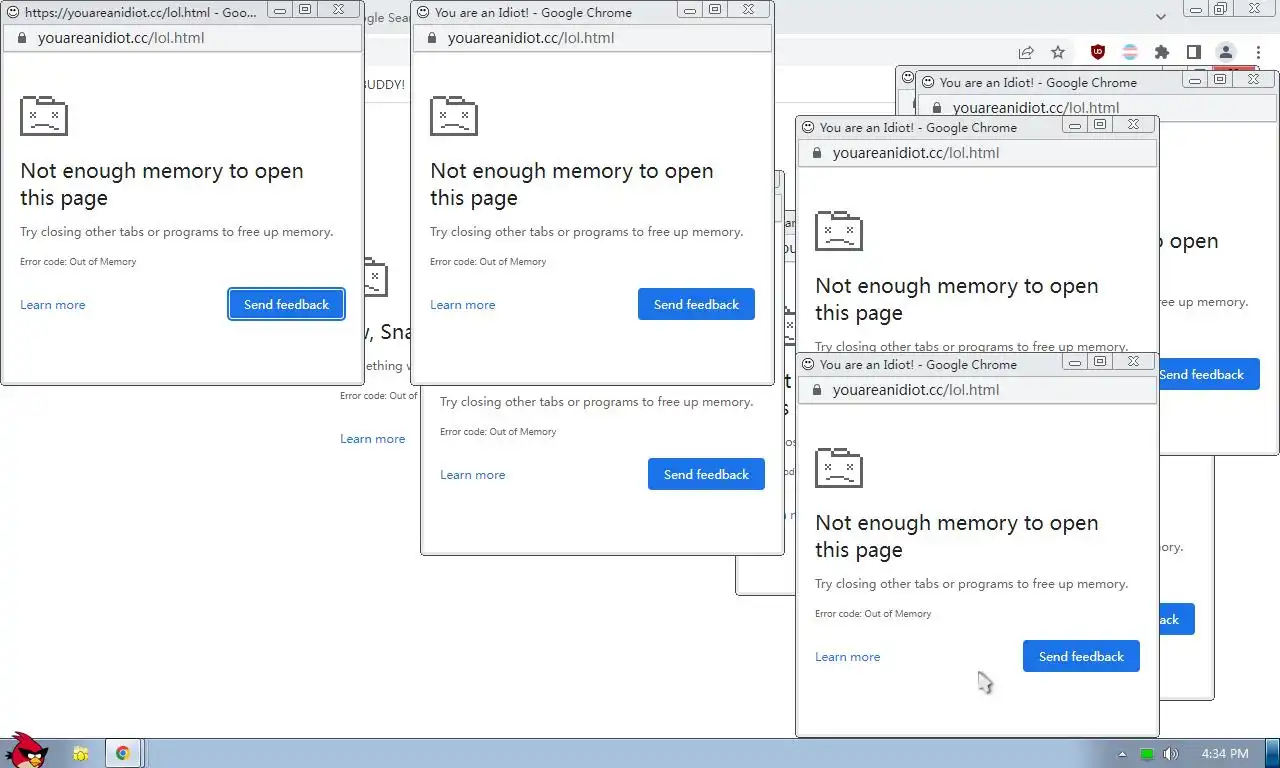Click the address bar URL in far-right popup
The width and height of the screenshot is (1280, 768).
pos(1036,108)
